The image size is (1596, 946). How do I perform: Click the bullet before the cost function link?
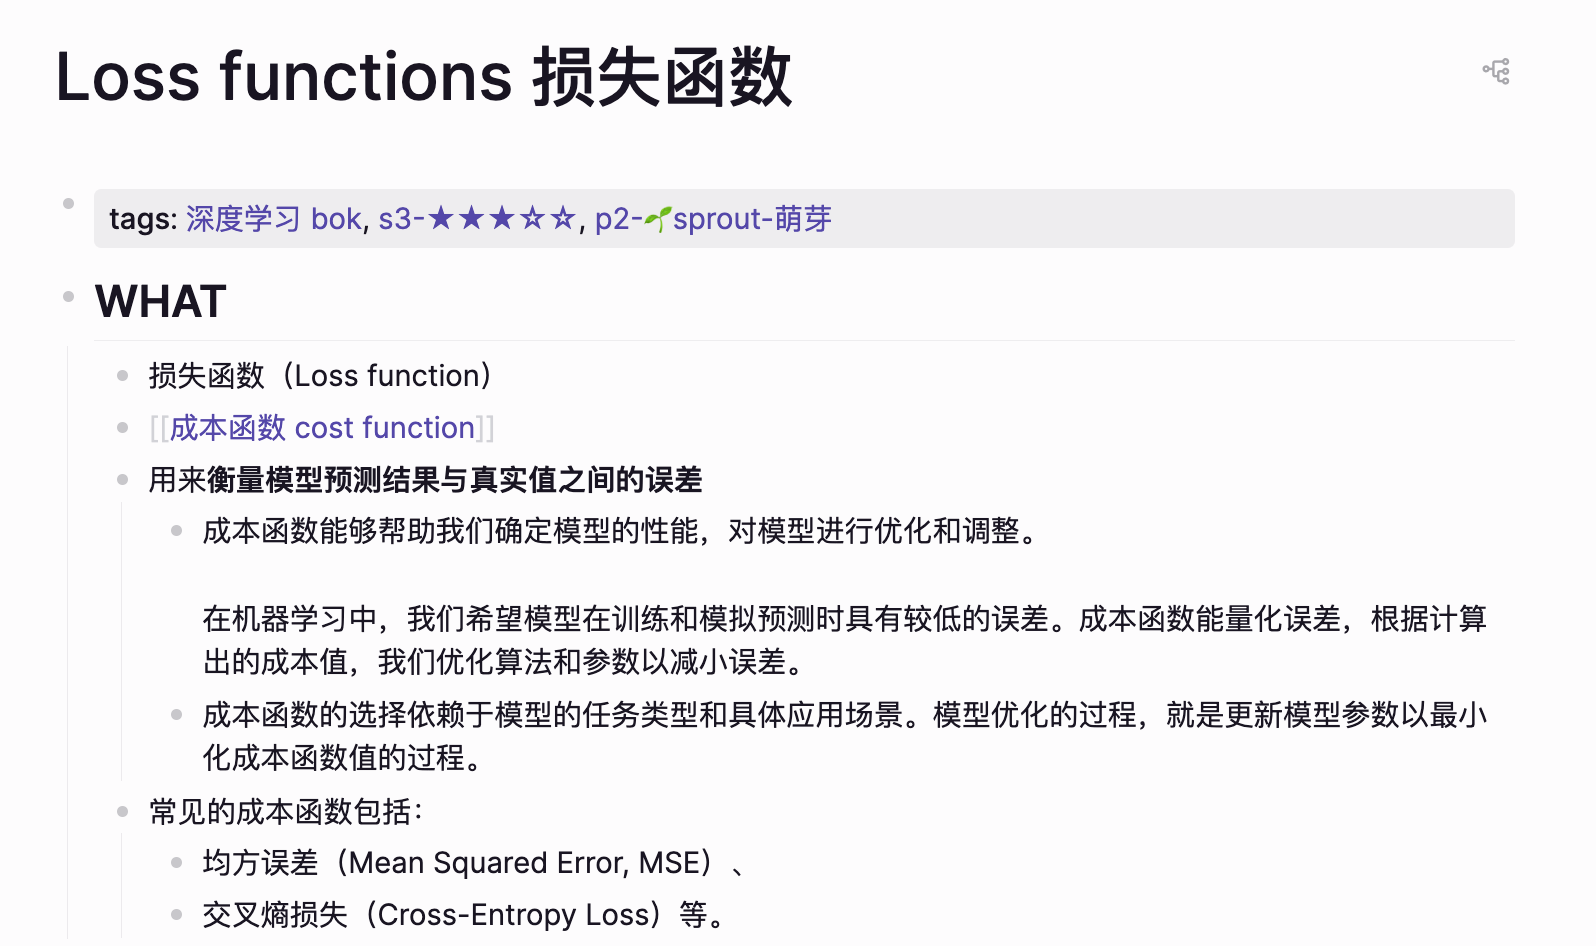(122, 428)
